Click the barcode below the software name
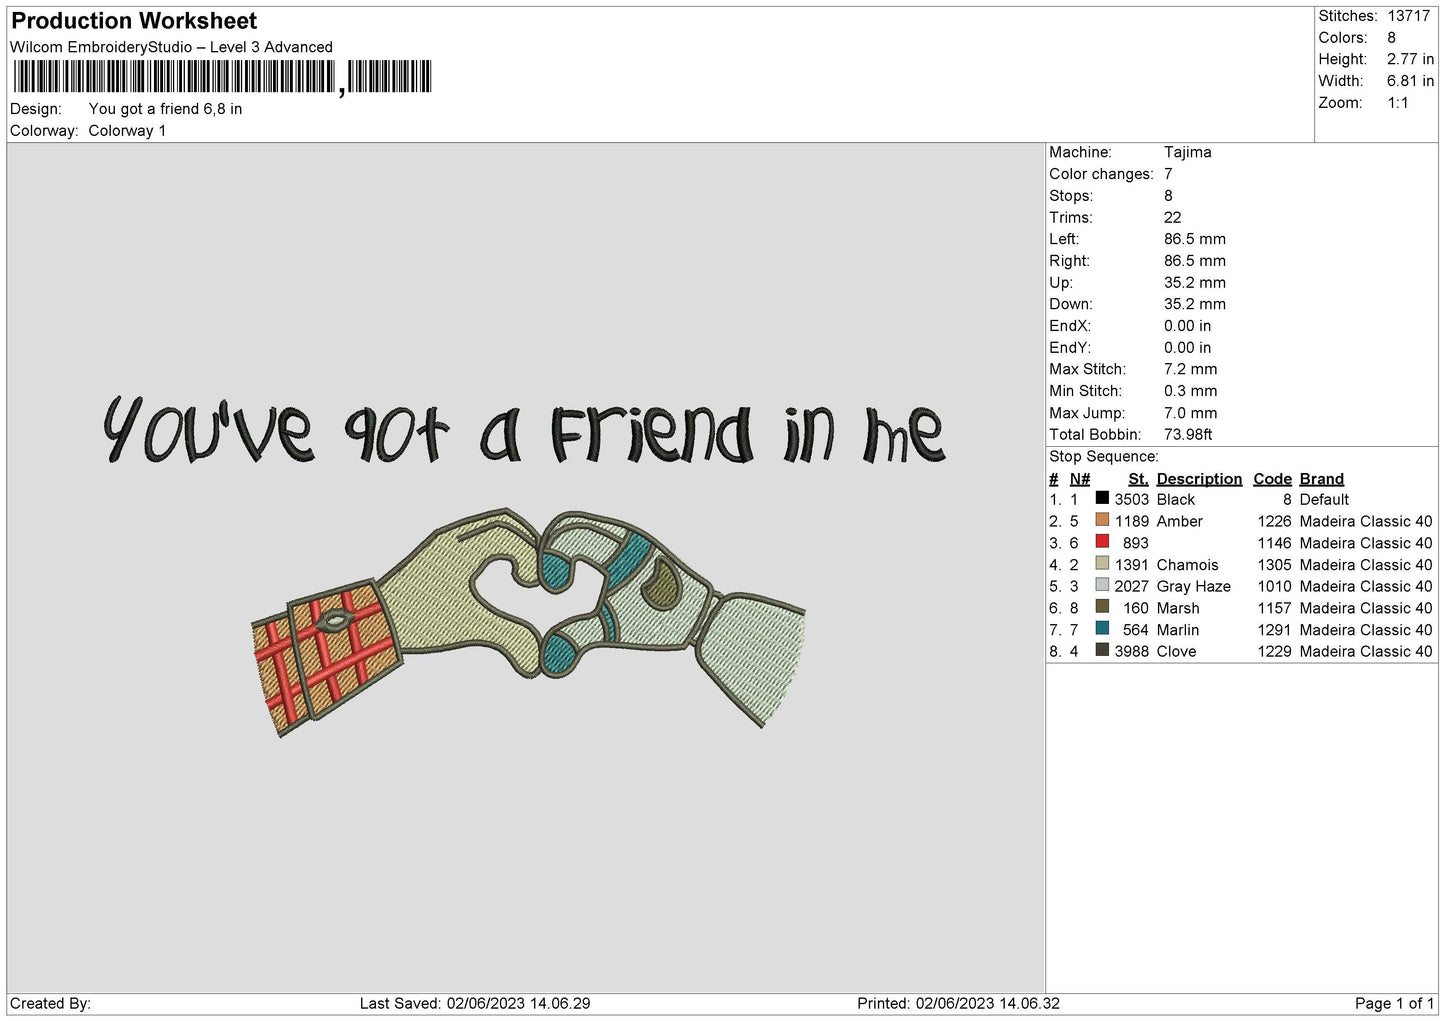The image size is (1445, 1021). (x=221, y=77)
